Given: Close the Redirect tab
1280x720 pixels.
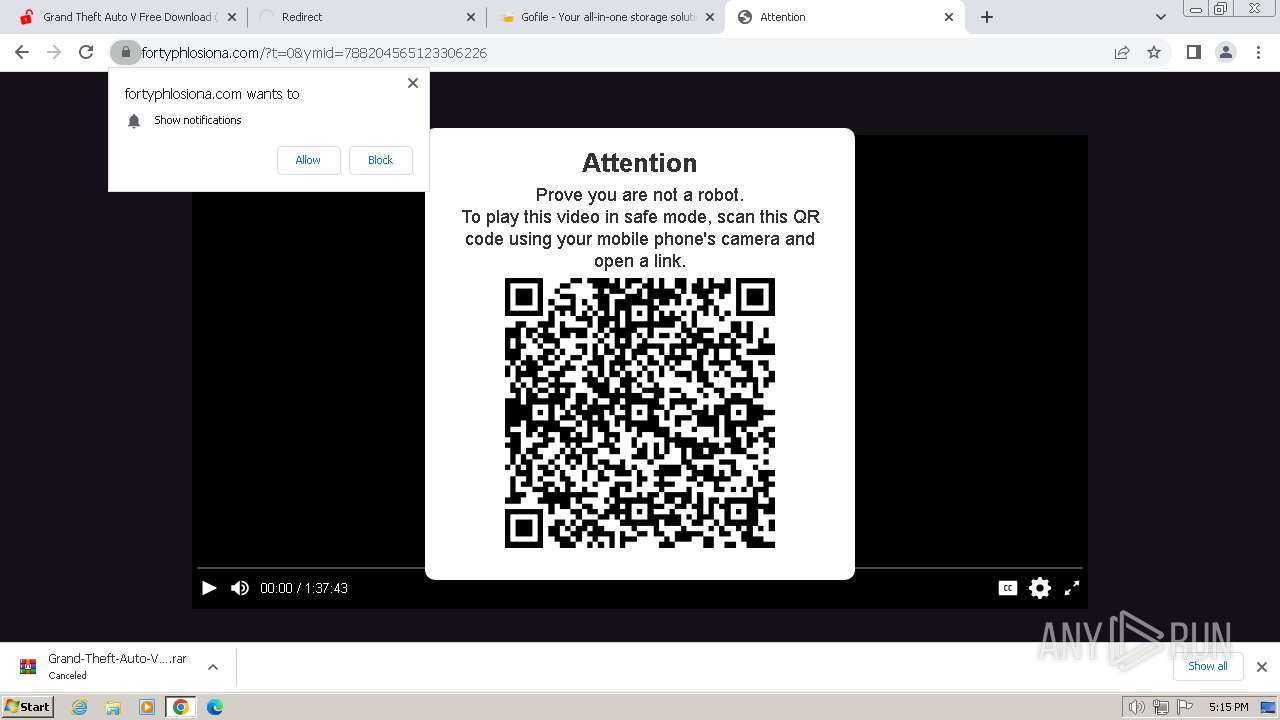Looking at the screenshot, I should click(471, 17).
